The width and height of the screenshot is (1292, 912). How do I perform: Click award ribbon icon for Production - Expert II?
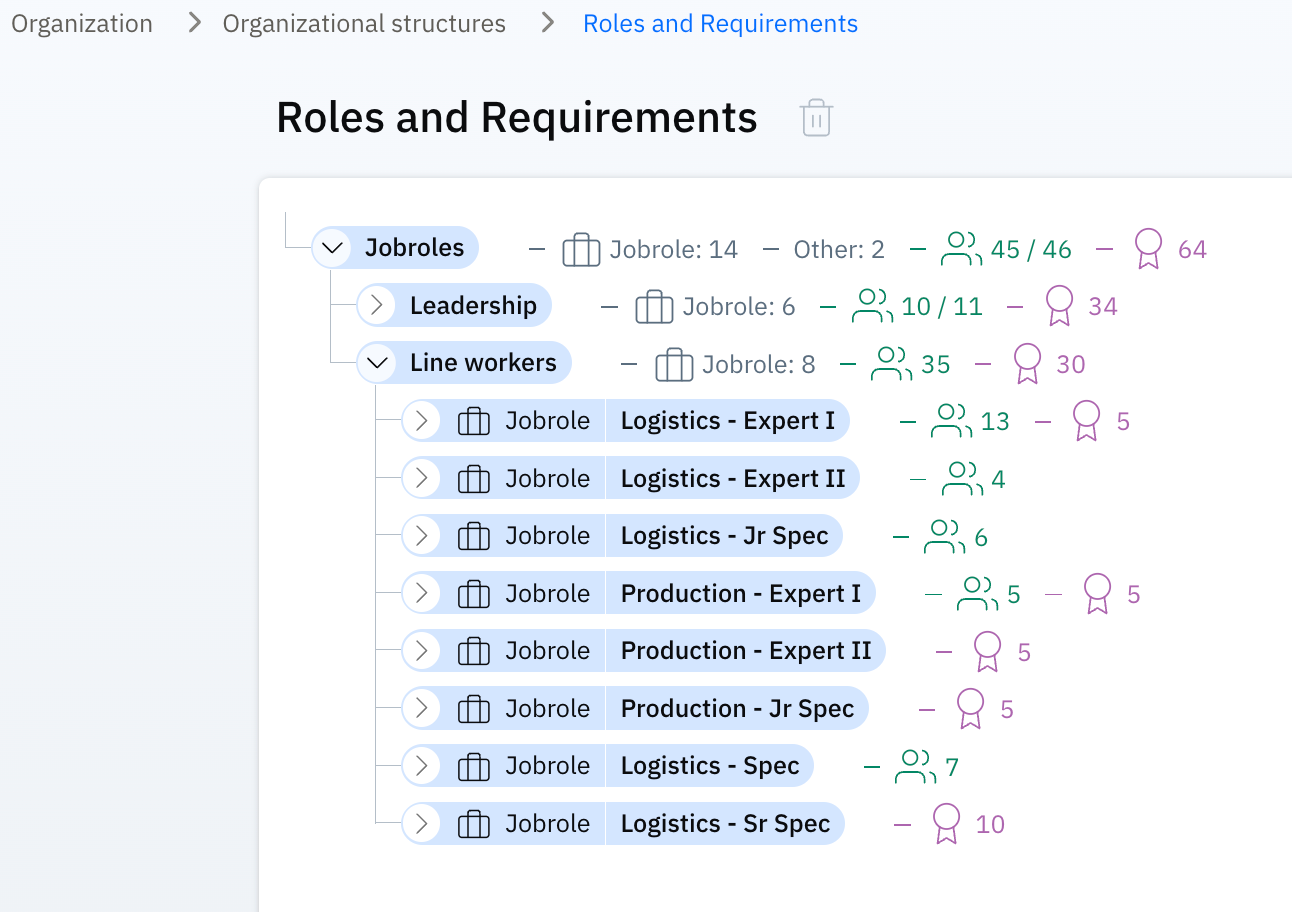[x=987, y=652]
